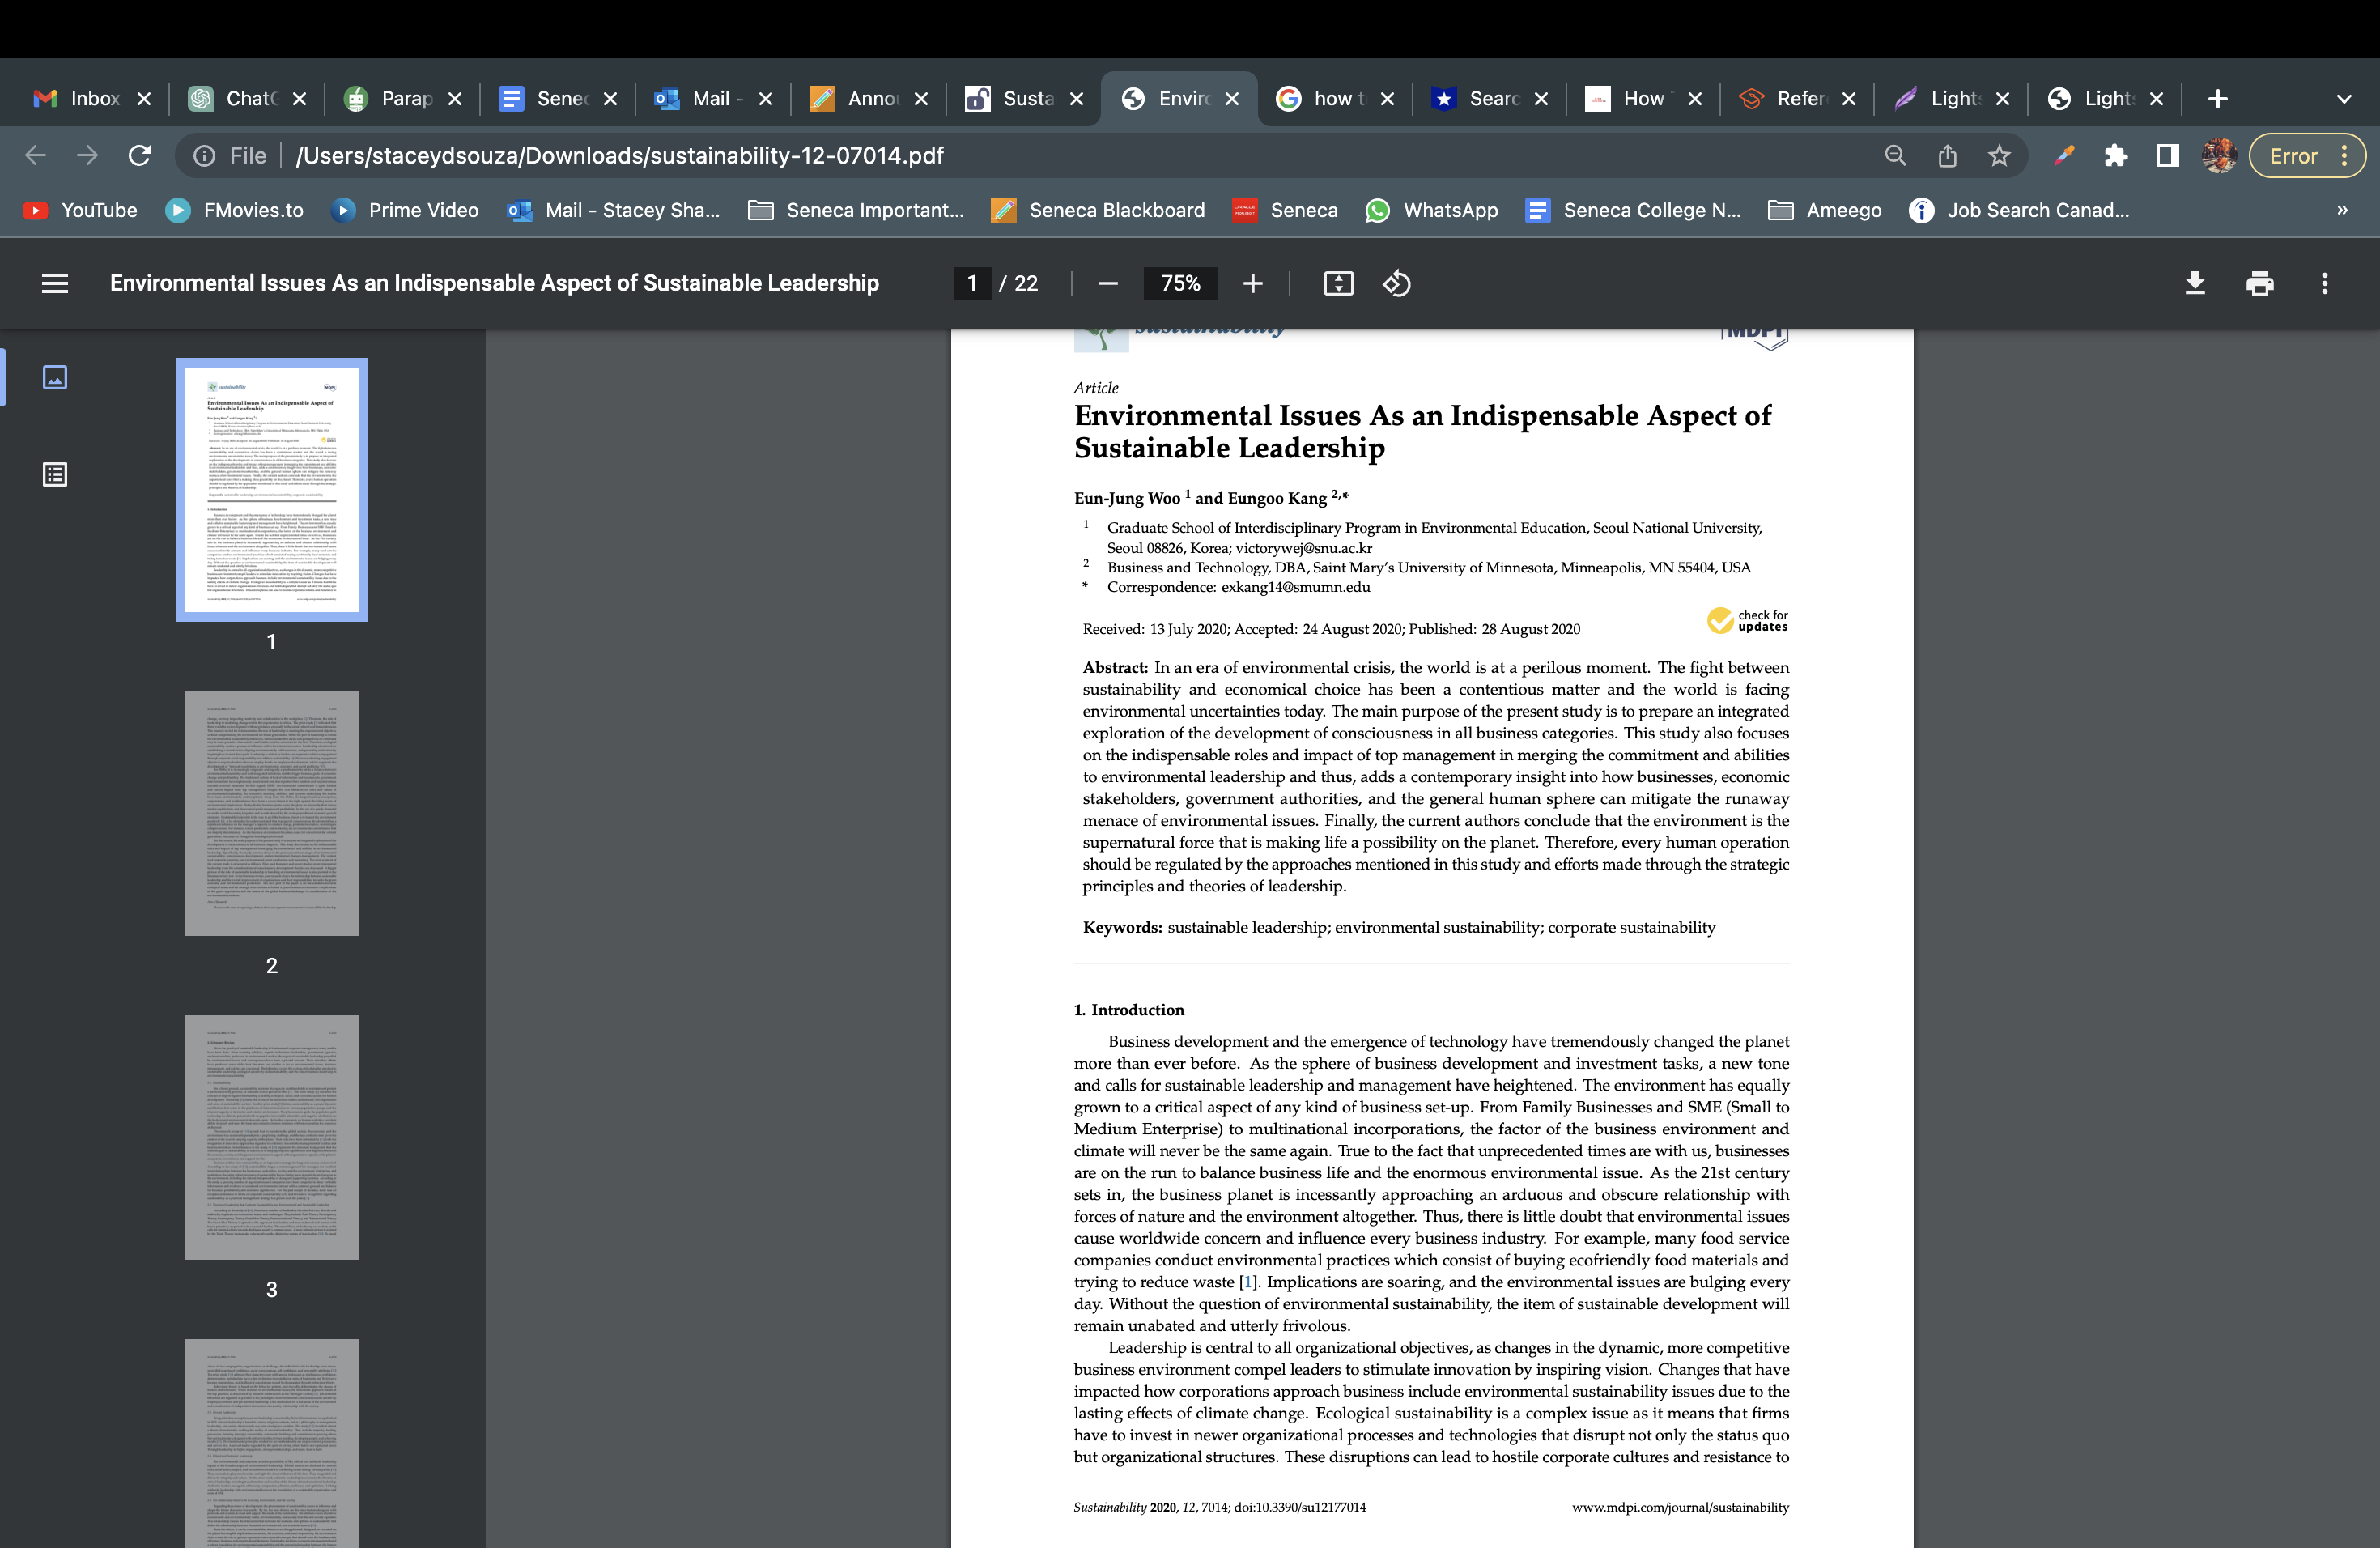Image resolution: width=2380 pixels, height=1548 pixels.
Task: Close the Inbox tab
Action: point(144,98)
